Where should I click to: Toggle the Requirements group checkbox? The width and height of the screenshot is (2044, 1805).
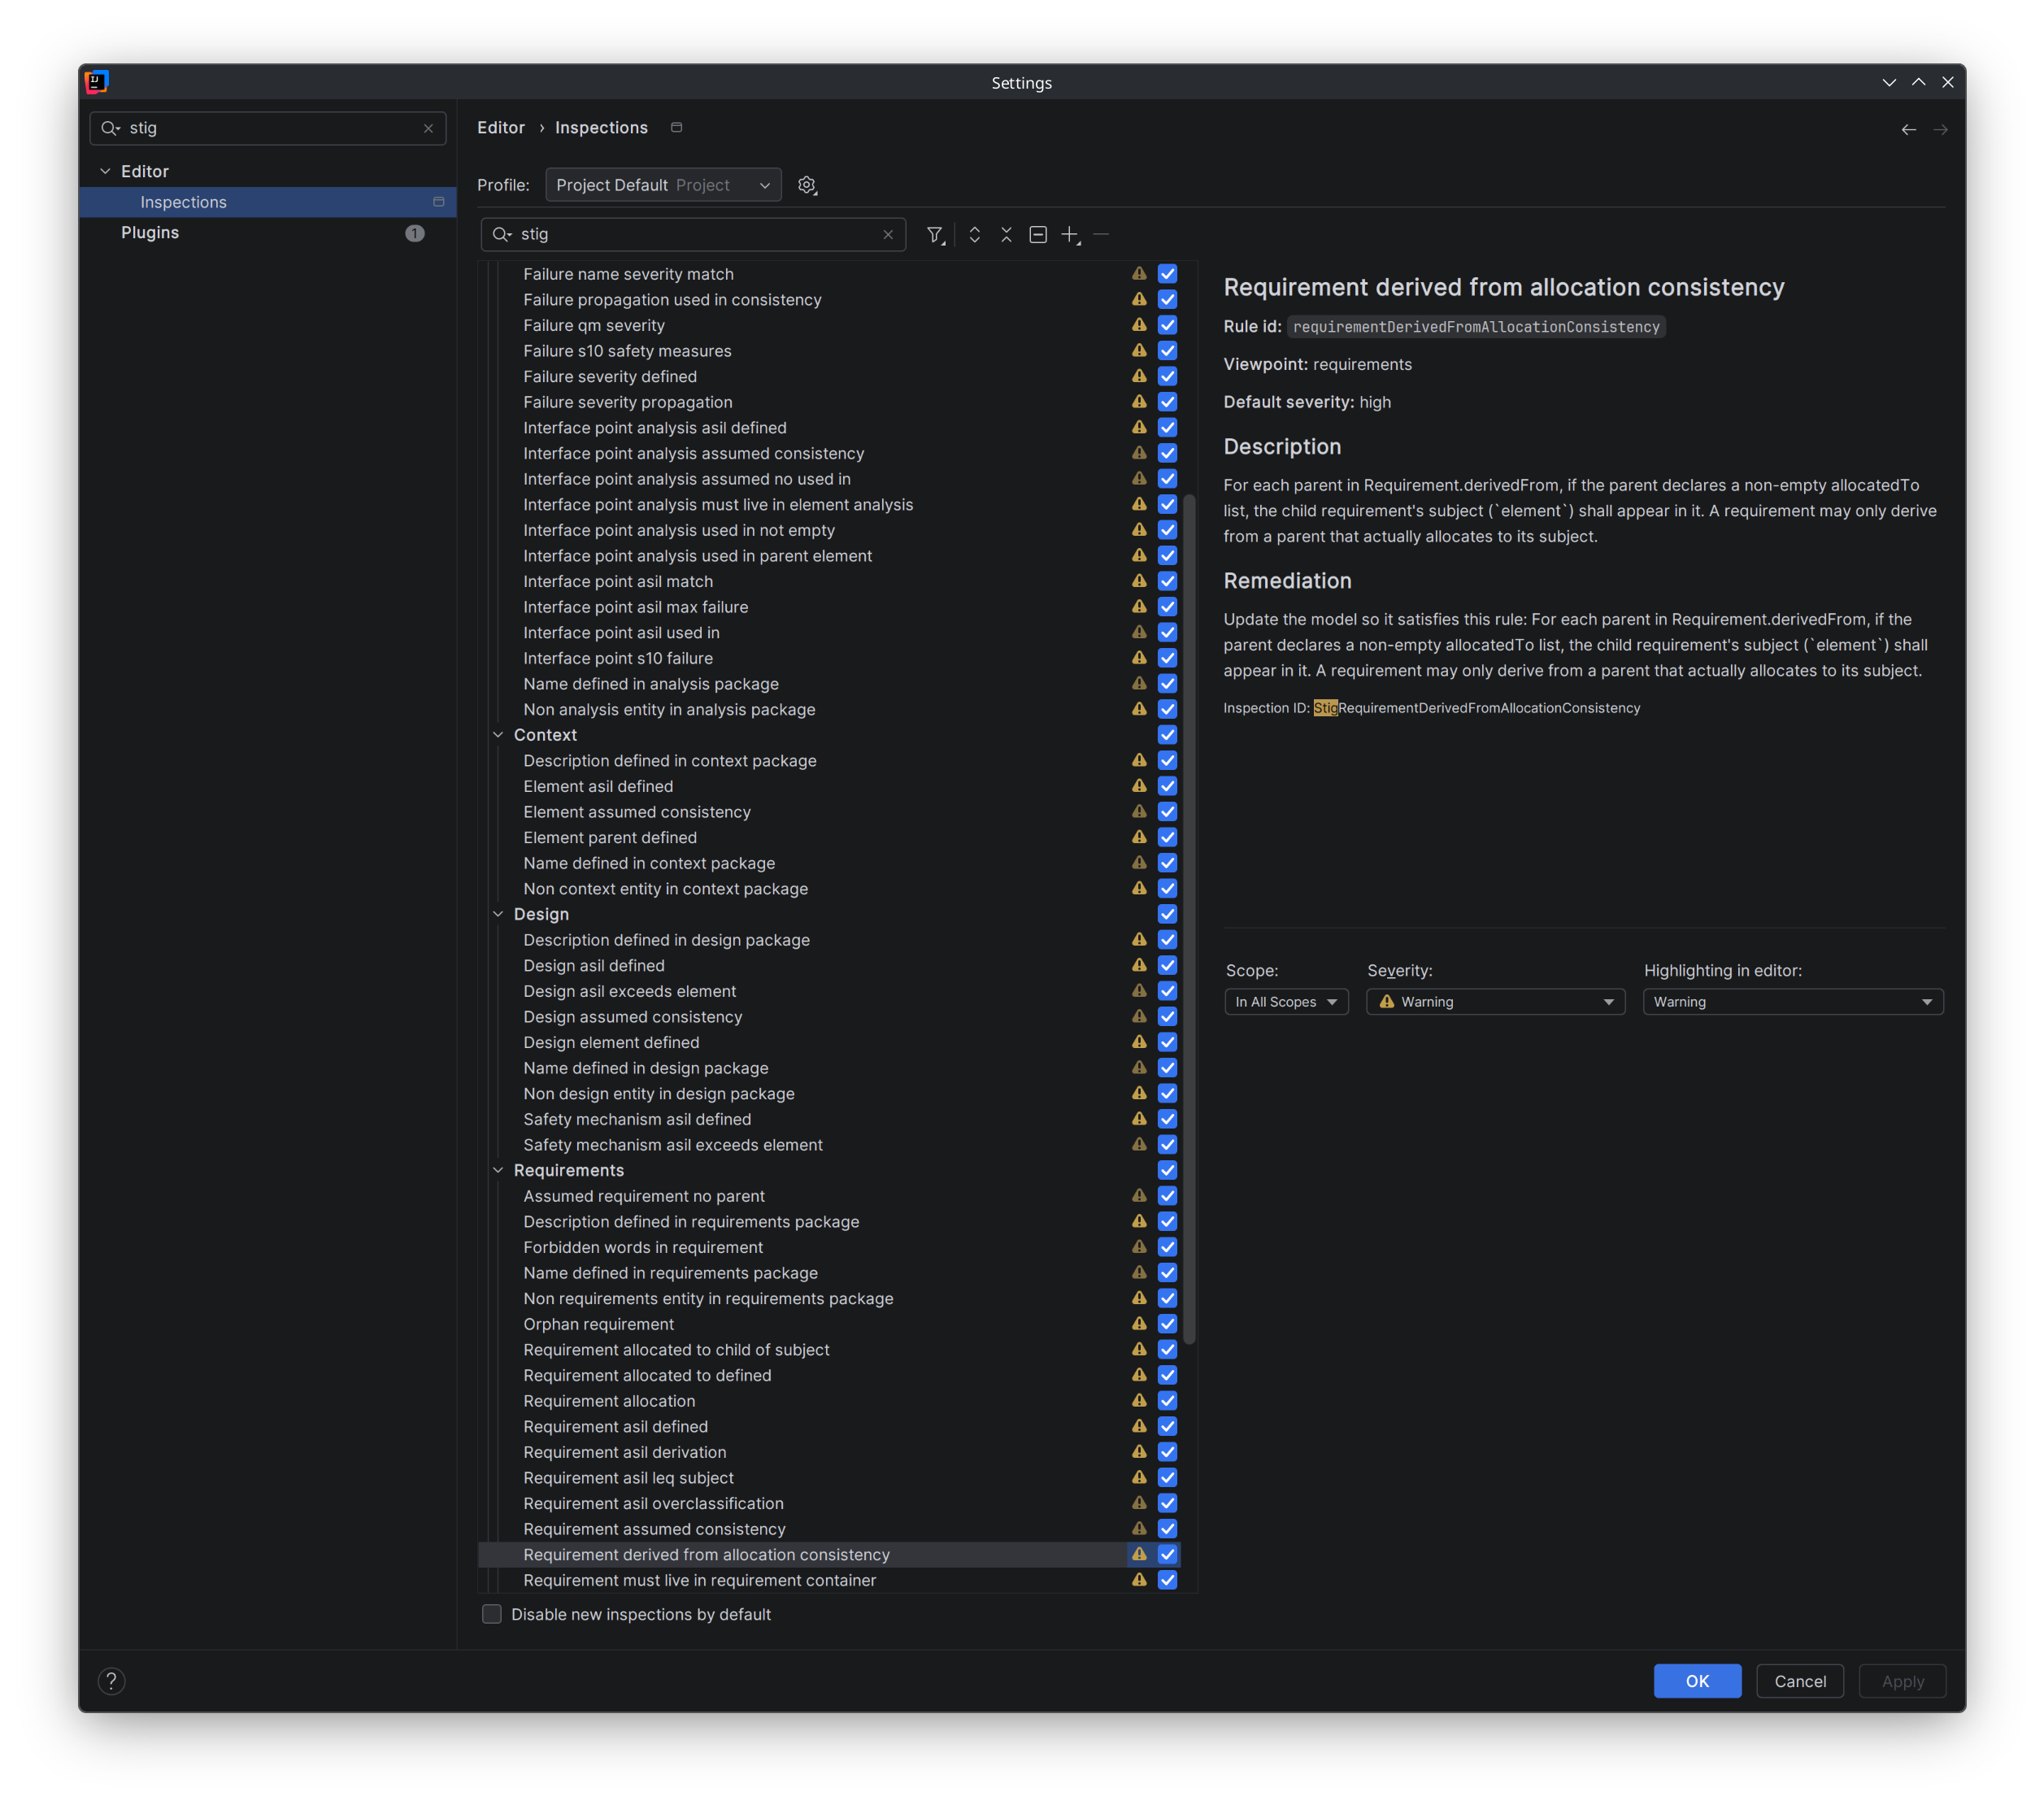(x=1167, y=1170)
